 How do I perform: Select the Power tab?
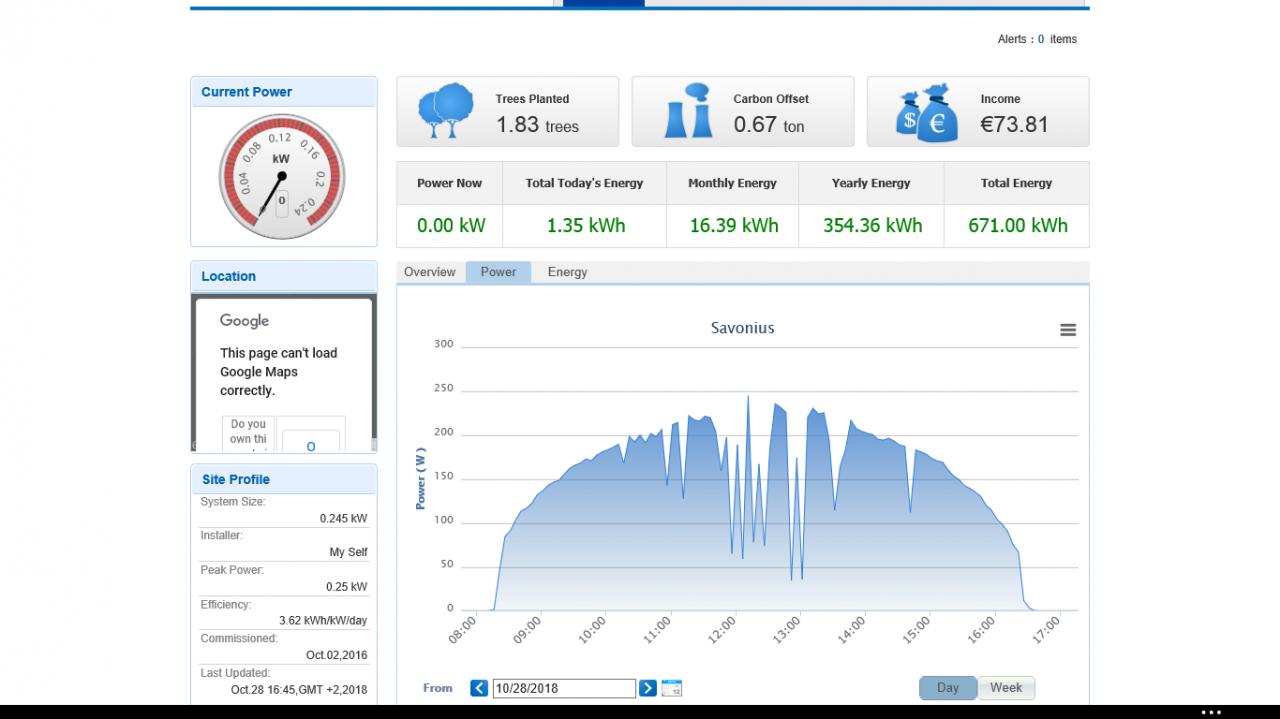point(499,272)
